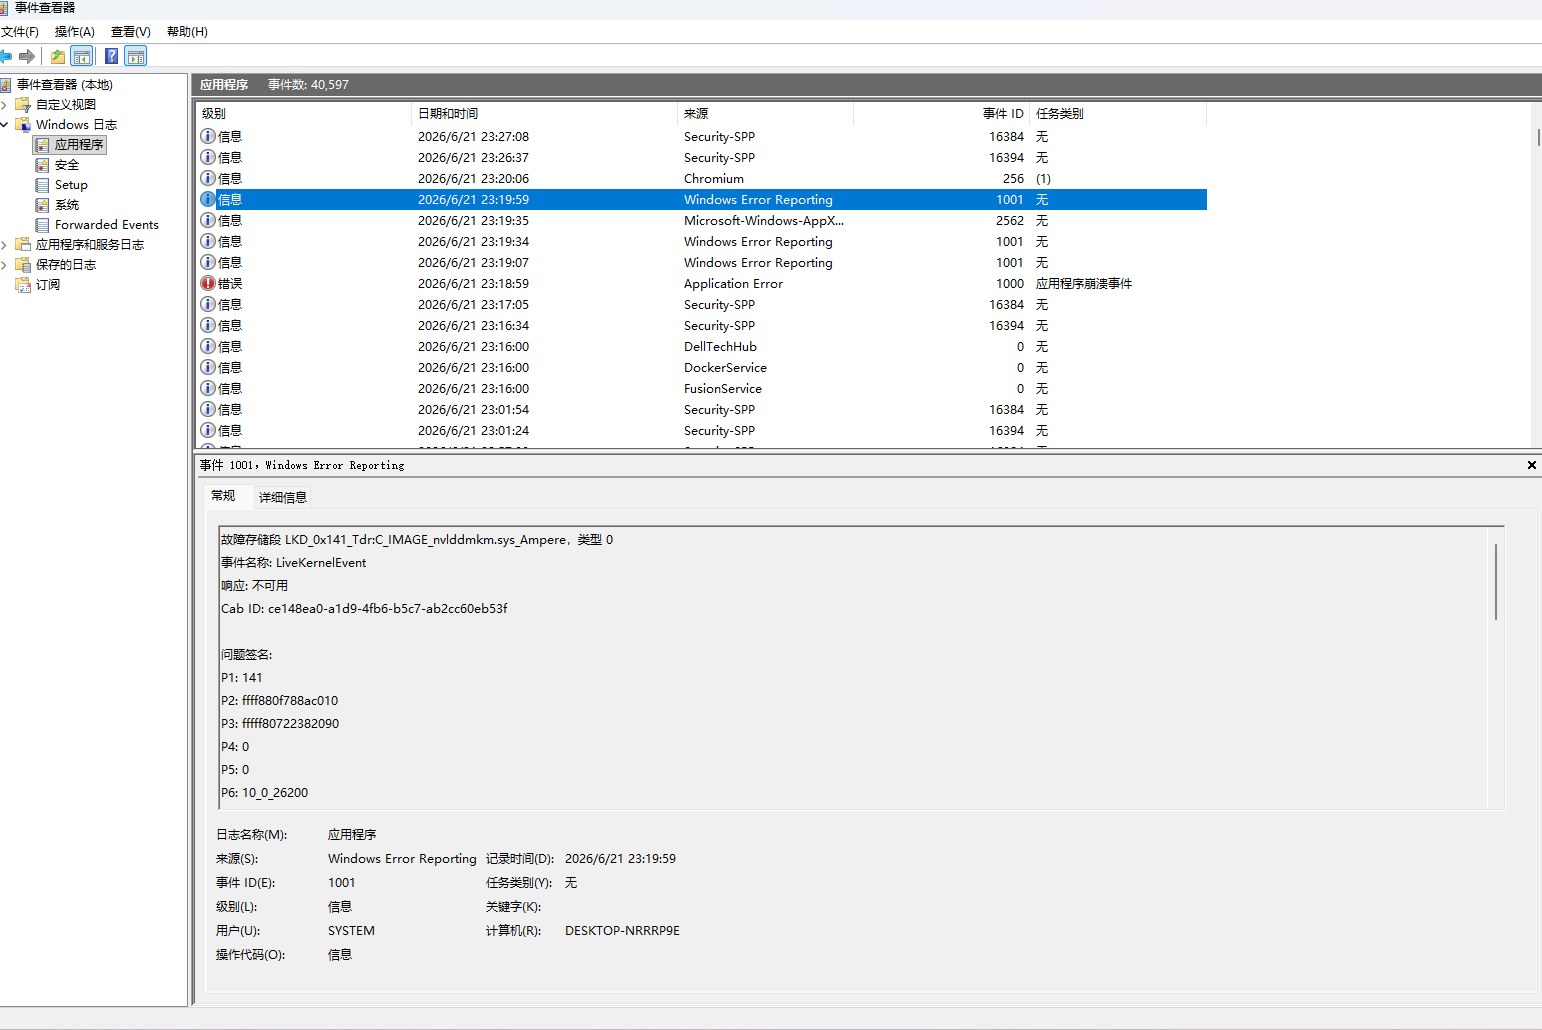Open the 操作(A) menu

pos(75,32)
